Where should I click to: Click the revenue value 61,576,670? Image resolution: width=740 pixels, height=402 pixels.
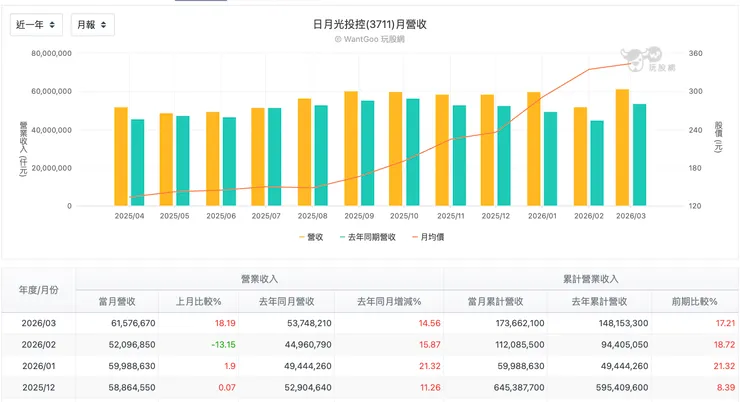[133, 323]
